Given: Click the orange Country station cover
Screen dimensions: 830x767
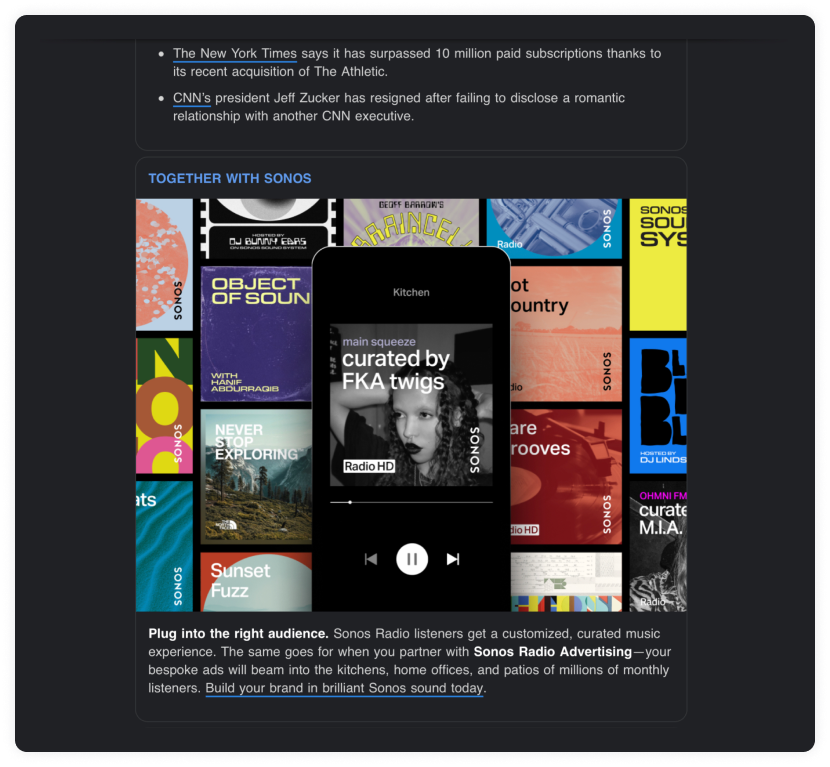Looking at the screenshot, I should (x=566, y=333).
